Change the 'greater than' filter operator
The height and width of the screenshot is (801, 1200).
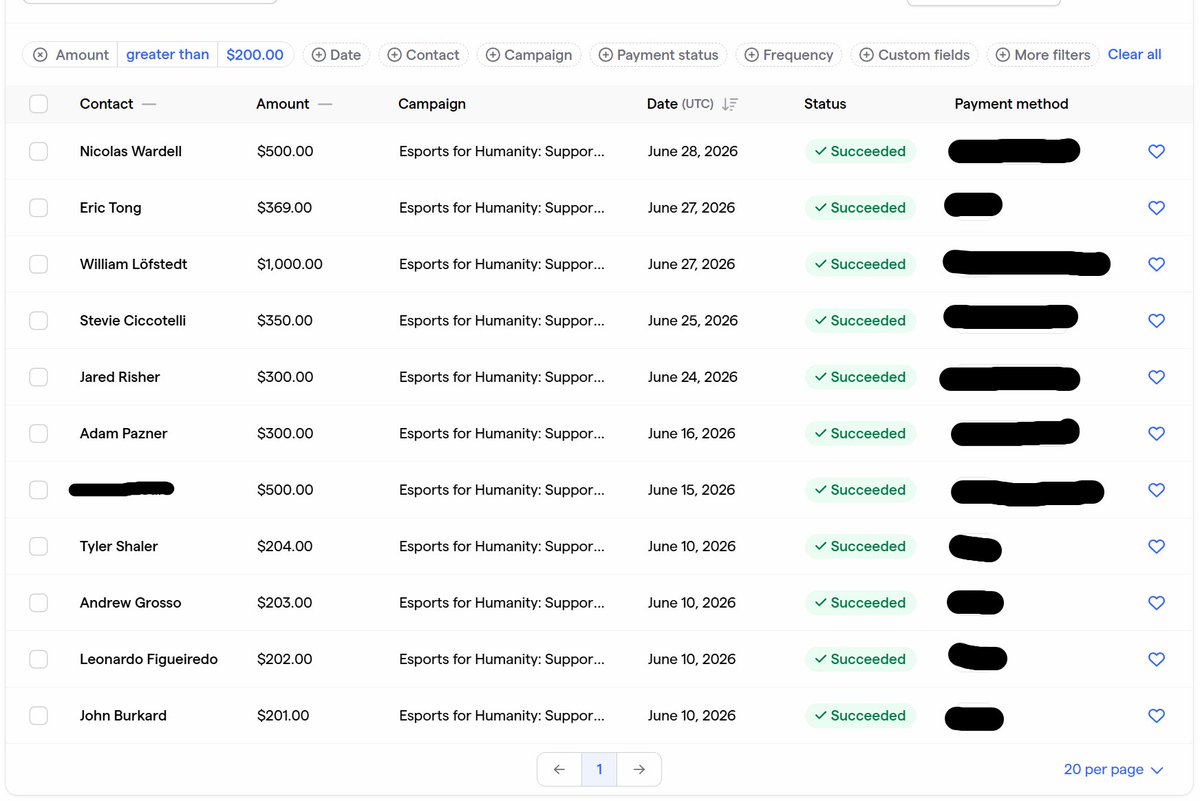point(167,55)
